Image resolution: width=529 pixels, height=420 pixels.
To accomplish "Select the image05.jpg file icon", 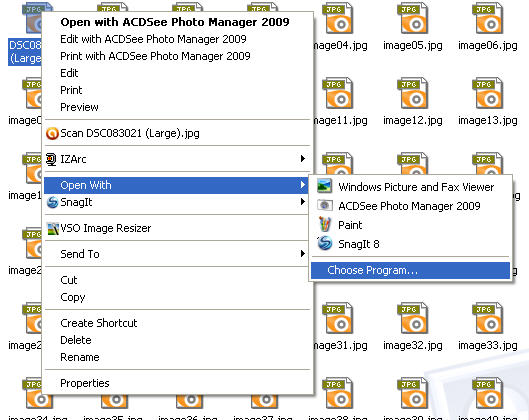I will [x=413, y=19].
